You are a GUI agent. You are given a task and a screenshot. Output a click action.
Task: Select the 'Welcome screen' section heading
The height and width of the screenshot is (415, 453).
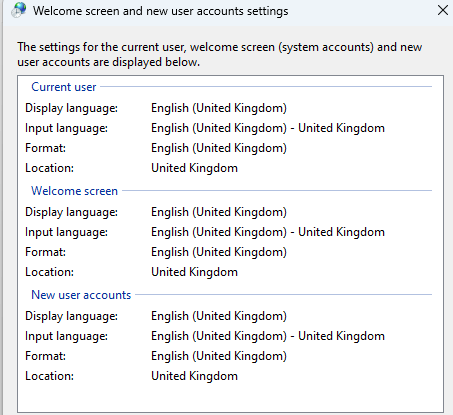pos(74,191)
